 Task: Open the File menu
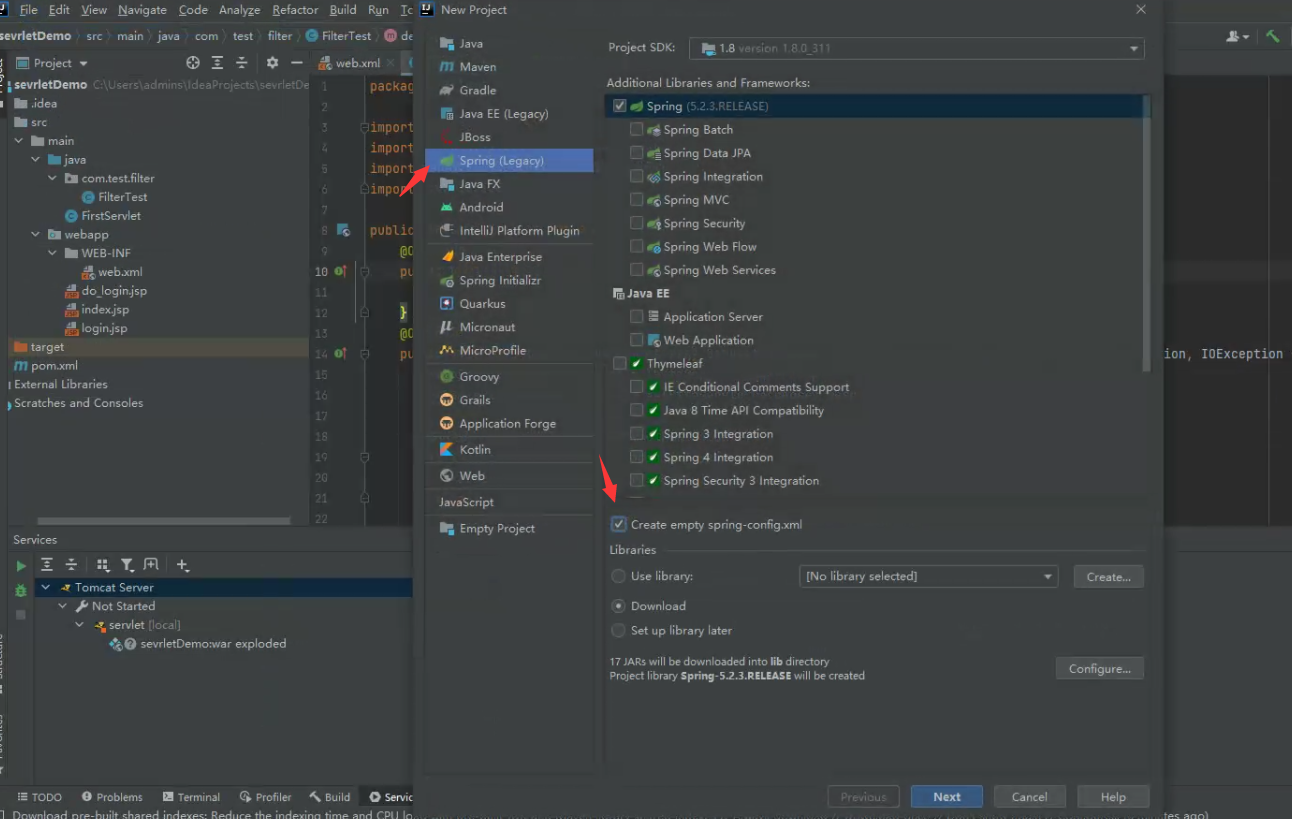click(29, 10)
